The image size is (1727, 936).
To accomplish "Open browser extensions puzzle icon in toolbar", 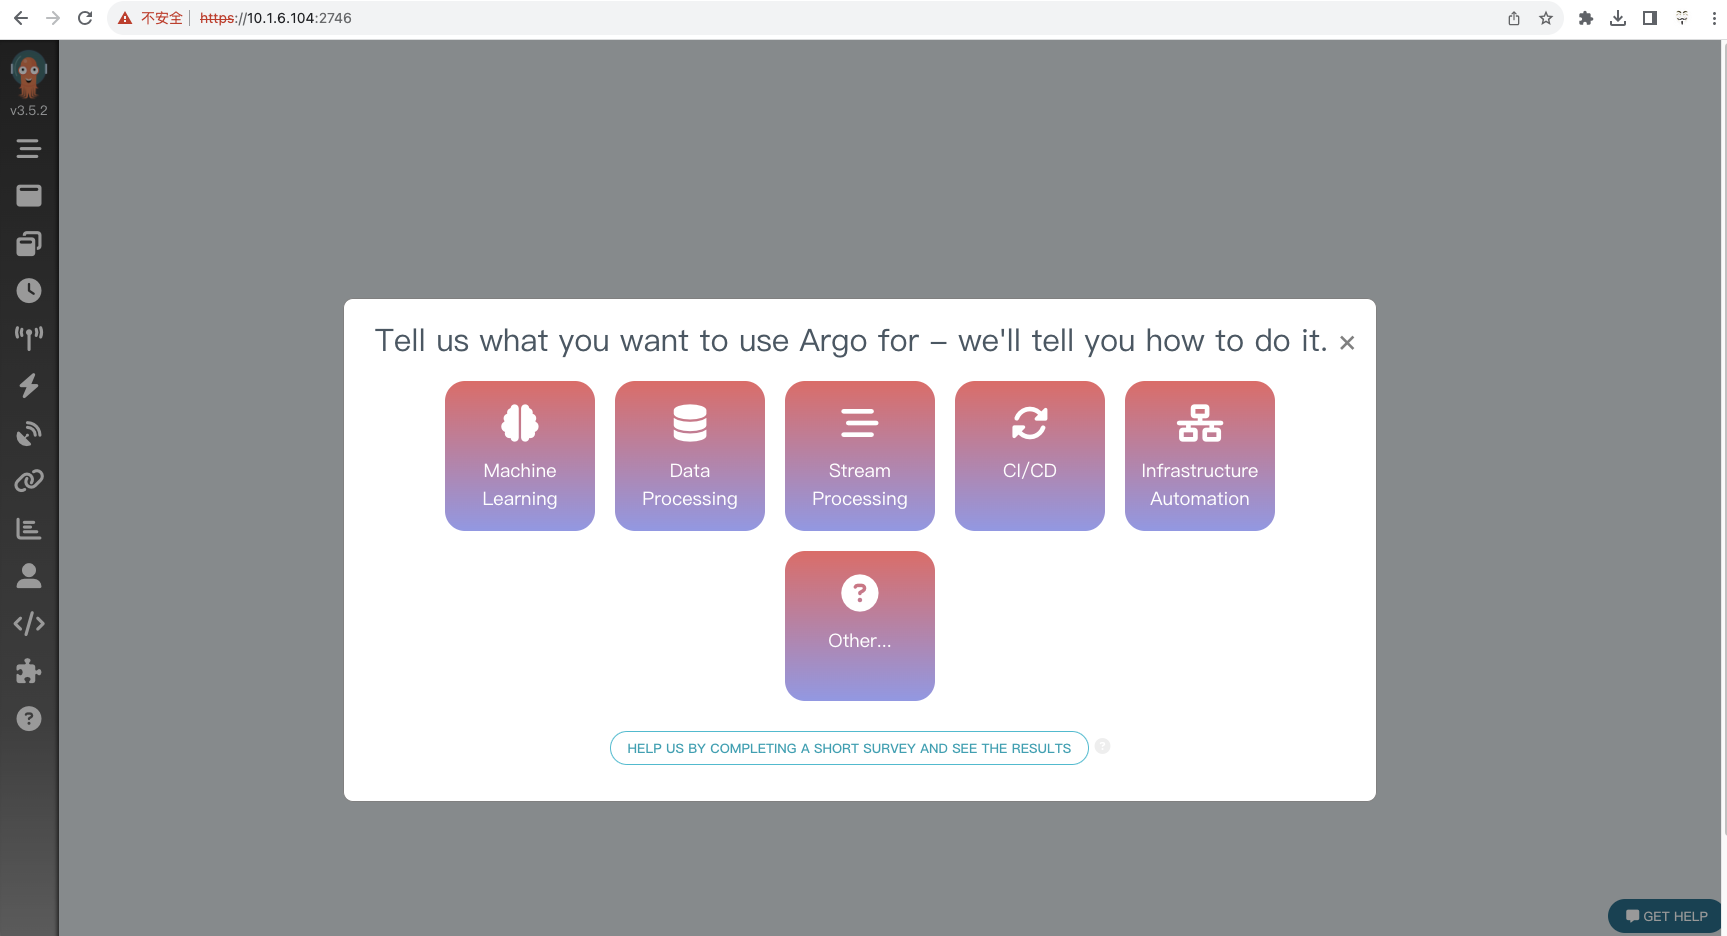I will click(x=1586, y=18).
